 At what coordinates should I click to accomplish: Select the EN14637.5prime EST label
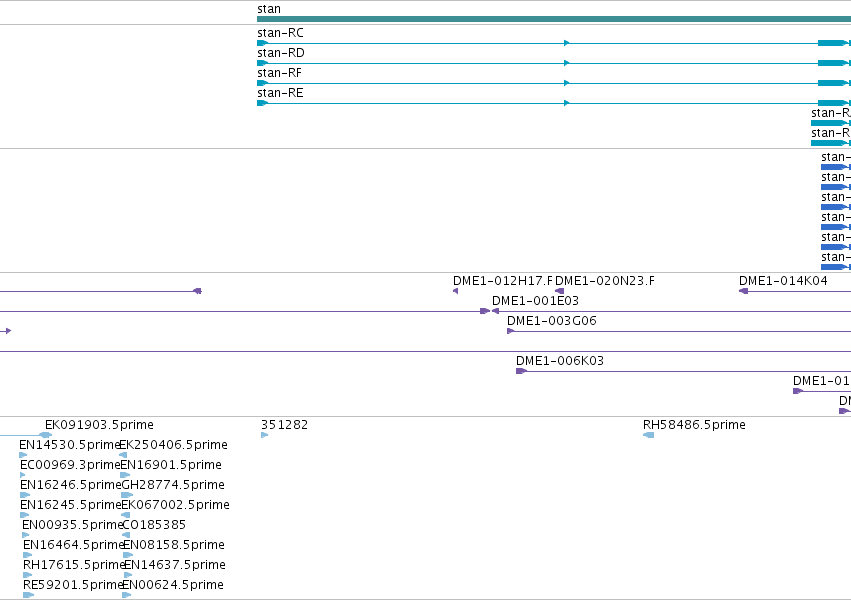click(175, 565)
